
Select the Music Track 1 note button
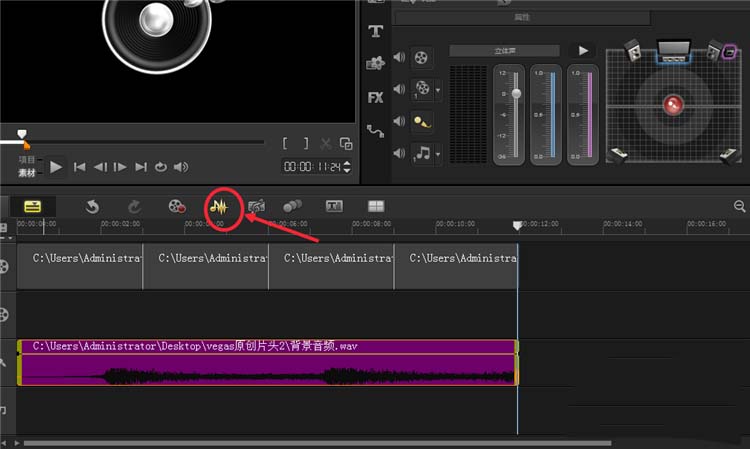tap(422, 153)
